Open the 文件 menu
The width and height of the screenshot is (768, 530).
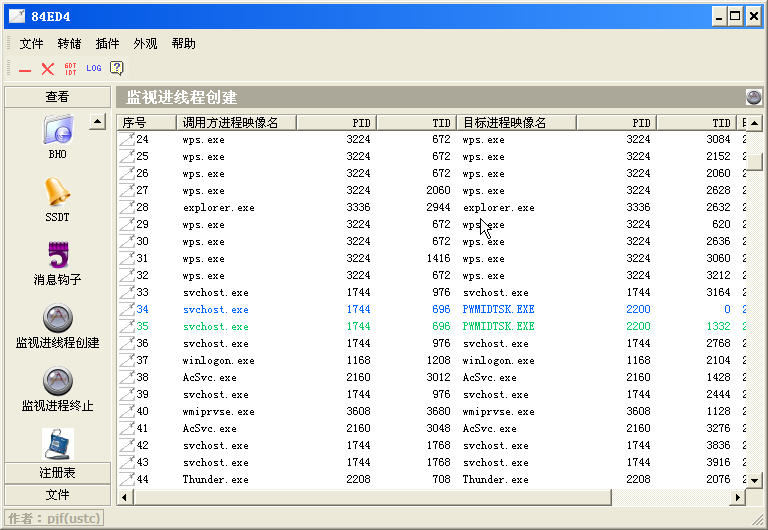(x=31, y=44)
